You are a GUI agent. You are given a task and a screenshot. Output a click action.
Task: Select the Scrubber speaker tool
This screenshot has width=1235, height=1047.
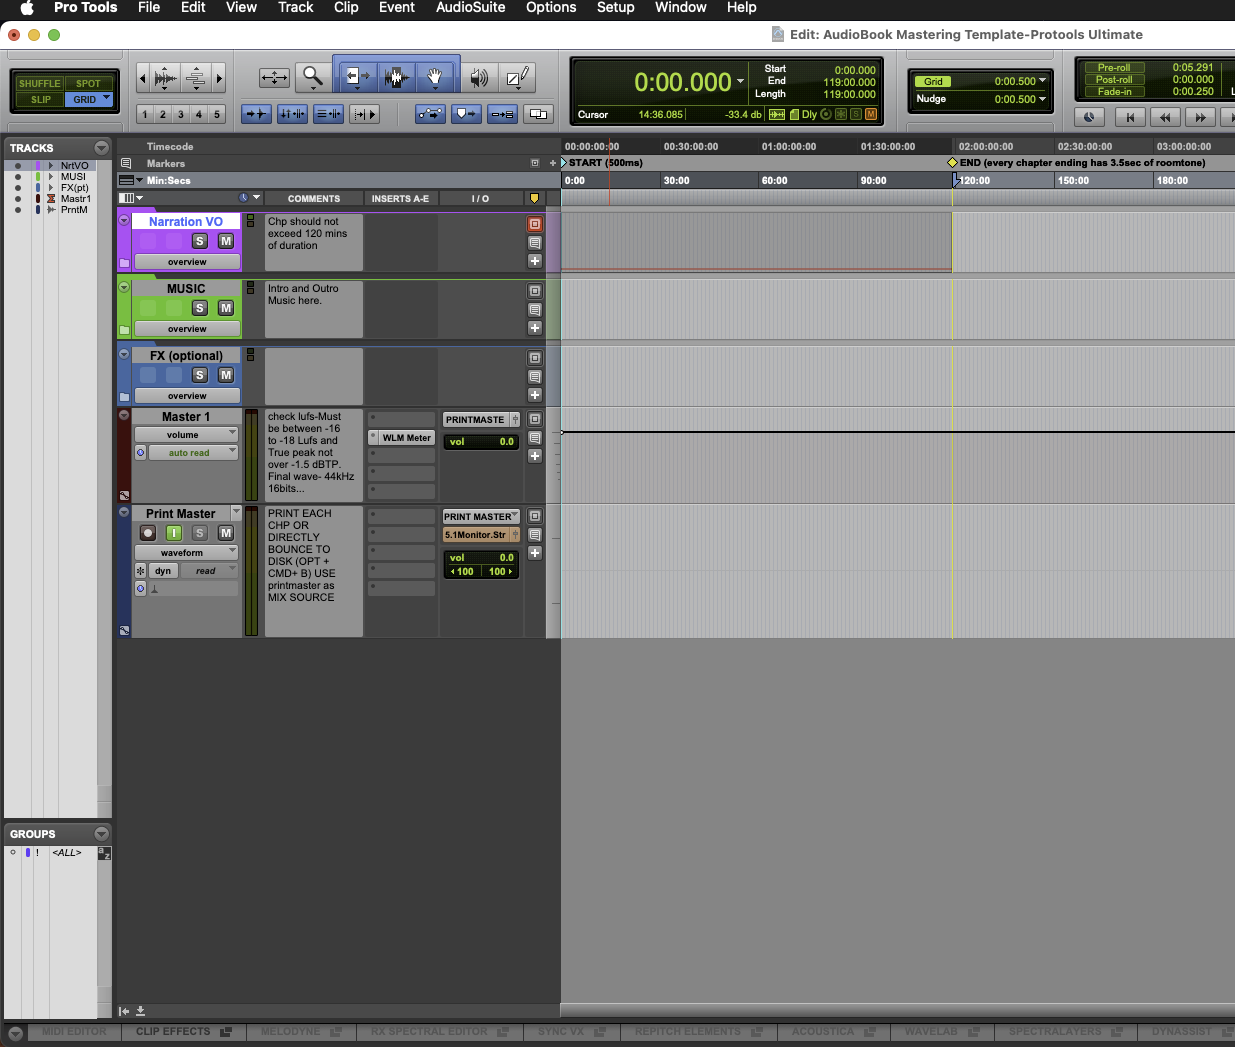tap(479, 77)
